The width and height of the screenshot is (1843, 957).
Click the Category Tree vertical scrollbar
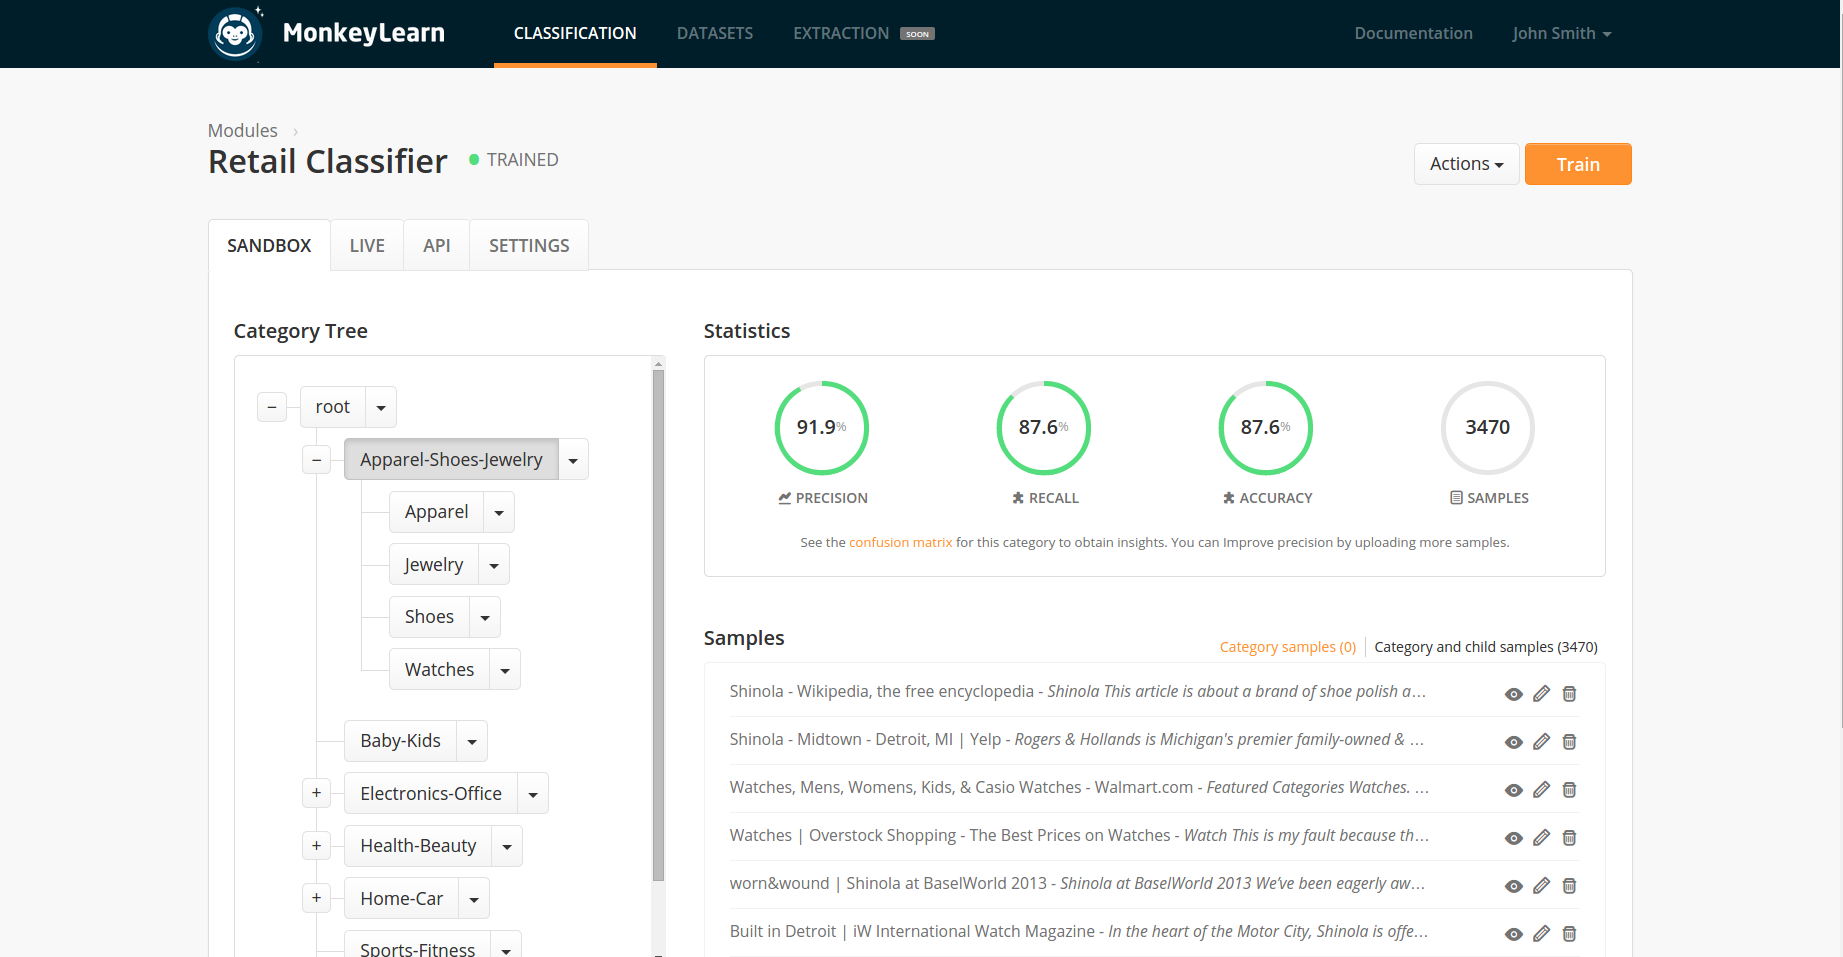pos(658,625)
